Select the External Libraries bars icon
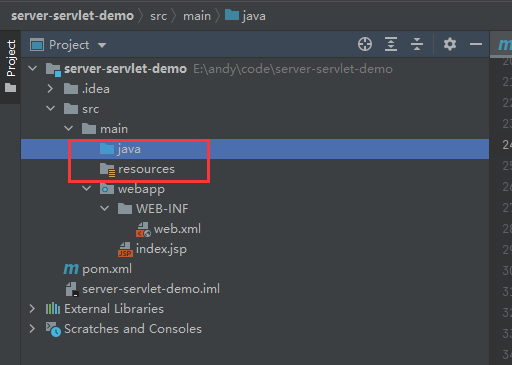Screen dimensions: 512x365 [53, 309]
